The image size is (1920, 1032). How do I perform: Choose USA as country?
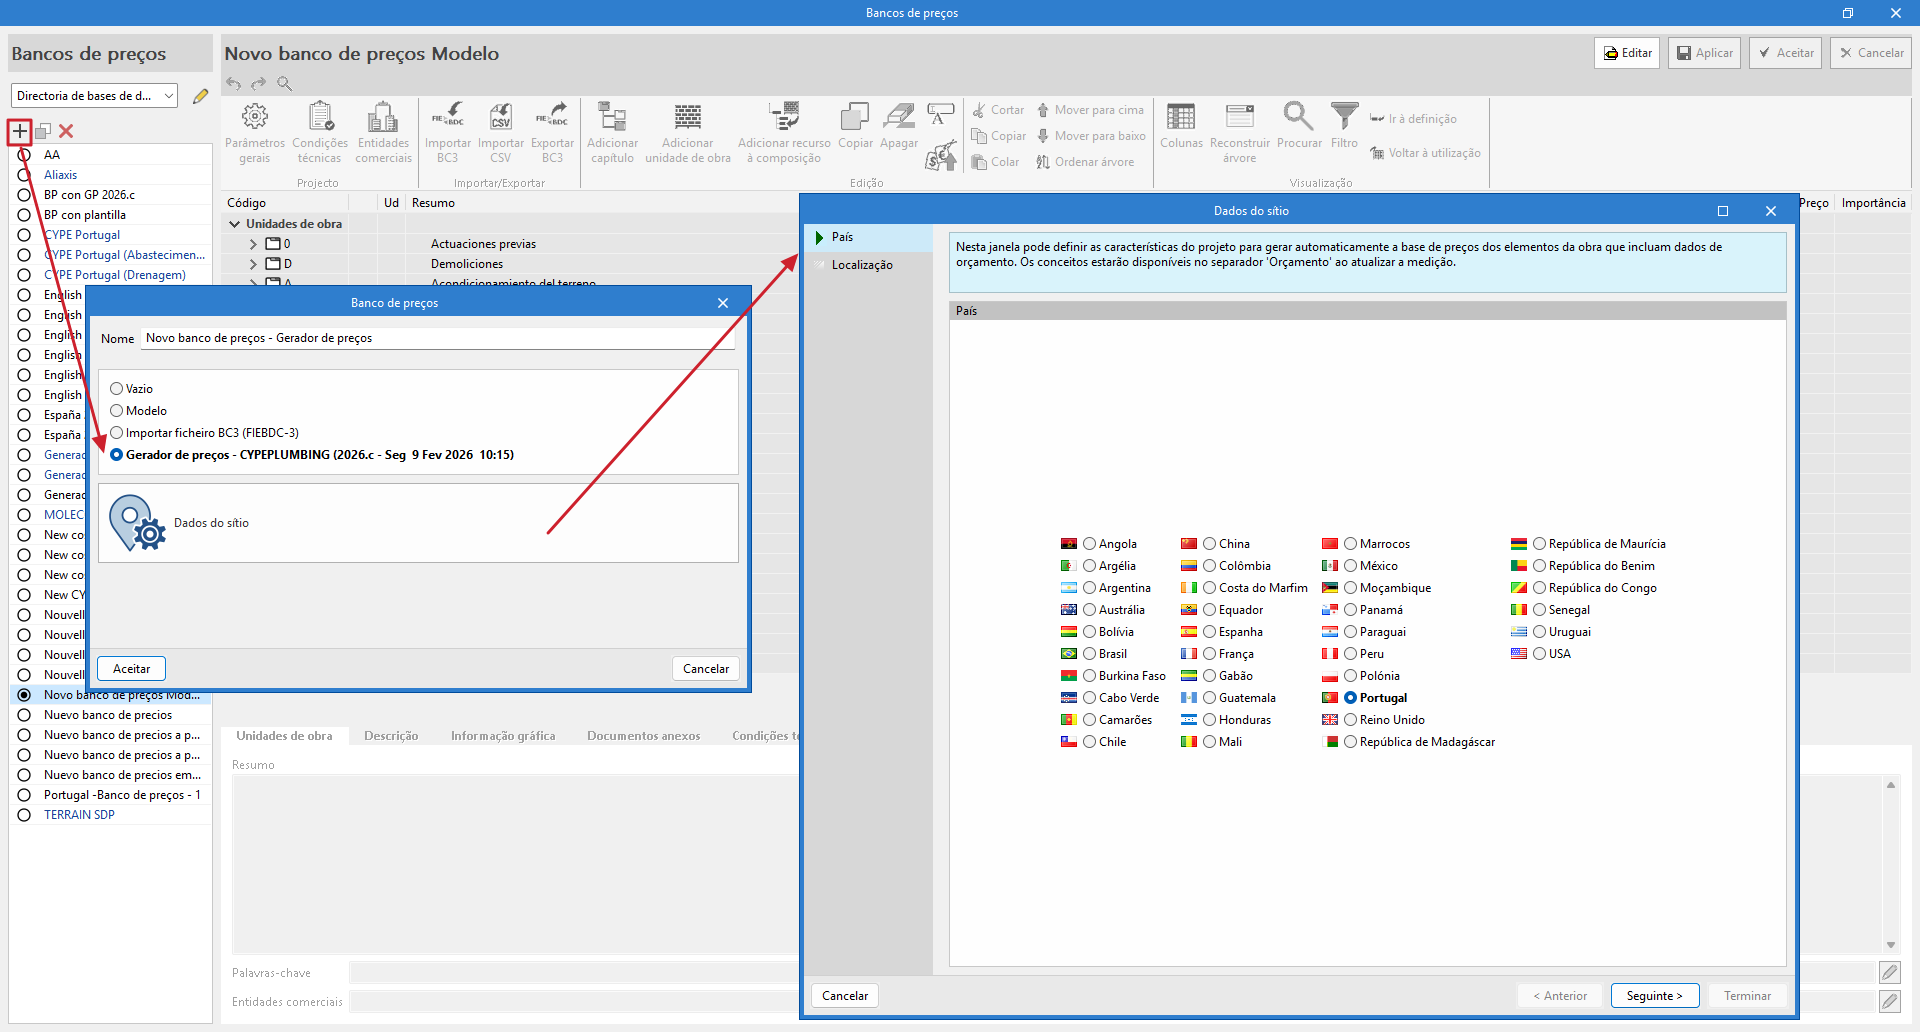1540,654
